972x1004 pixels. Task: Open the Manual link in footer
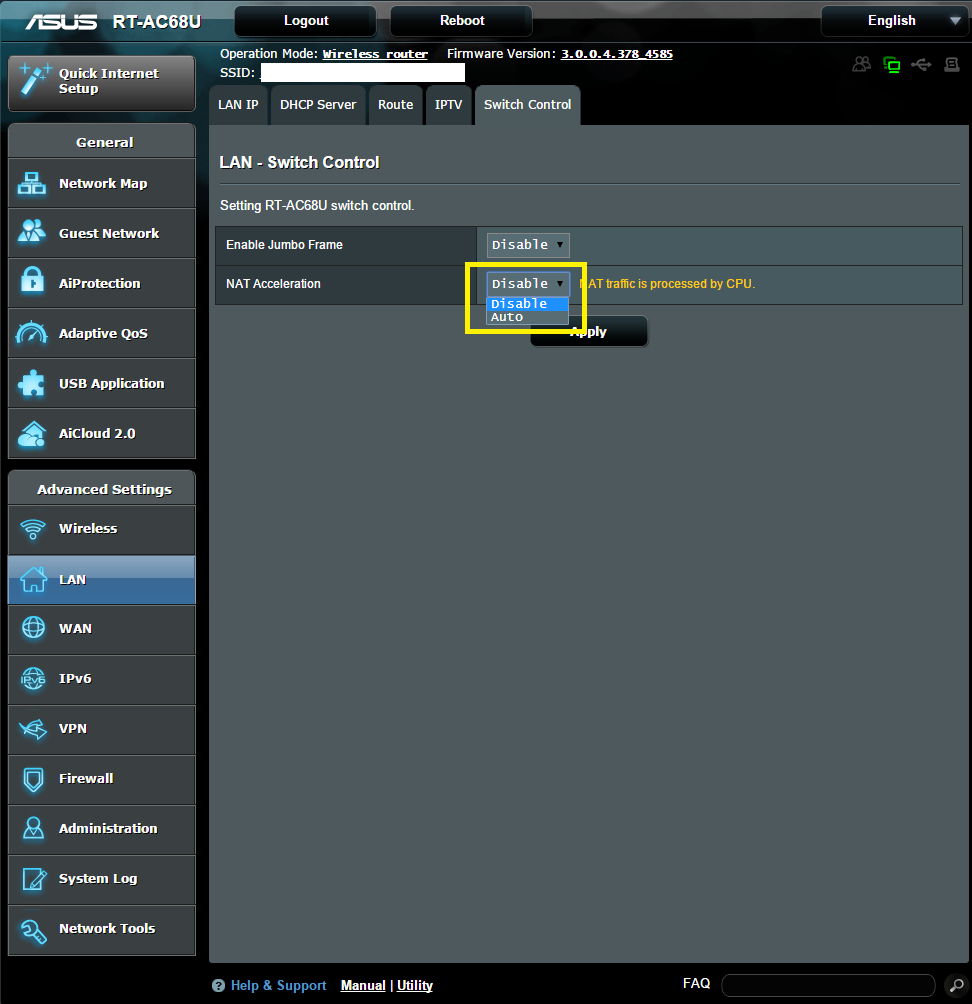tap(363, 986)
